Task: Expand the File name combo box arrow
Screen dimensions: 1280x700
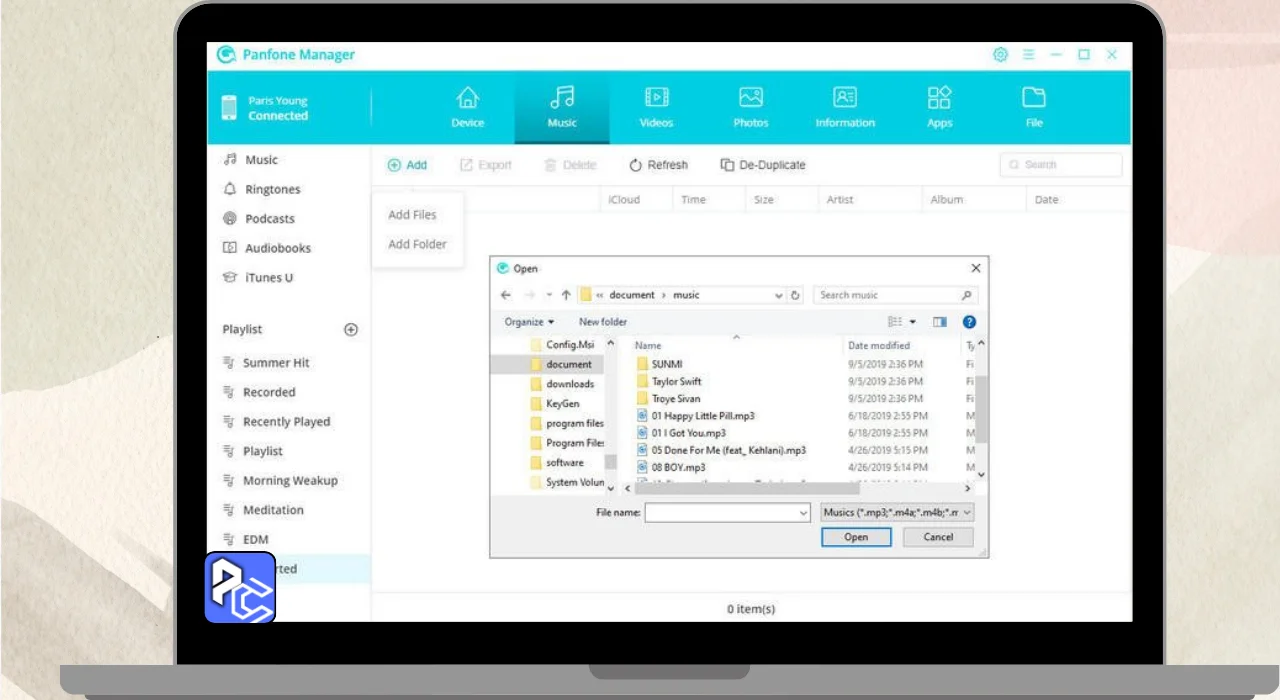Action: pos(803,513)
